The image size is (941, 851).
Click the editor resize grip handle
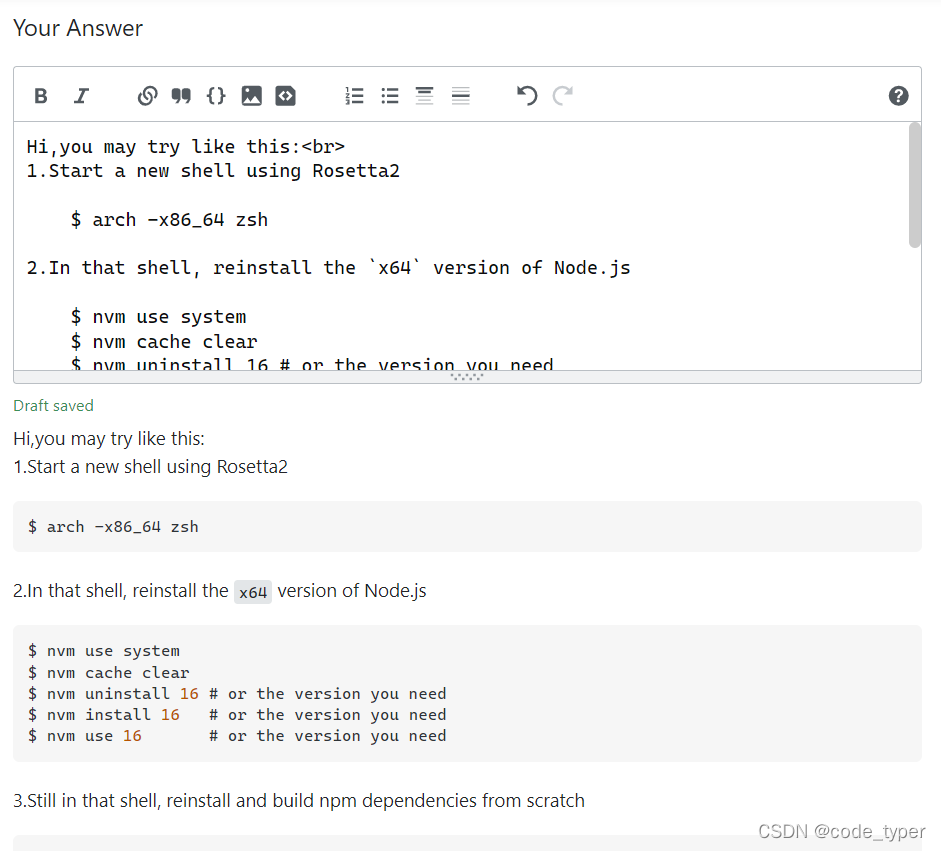click(467, 377)
